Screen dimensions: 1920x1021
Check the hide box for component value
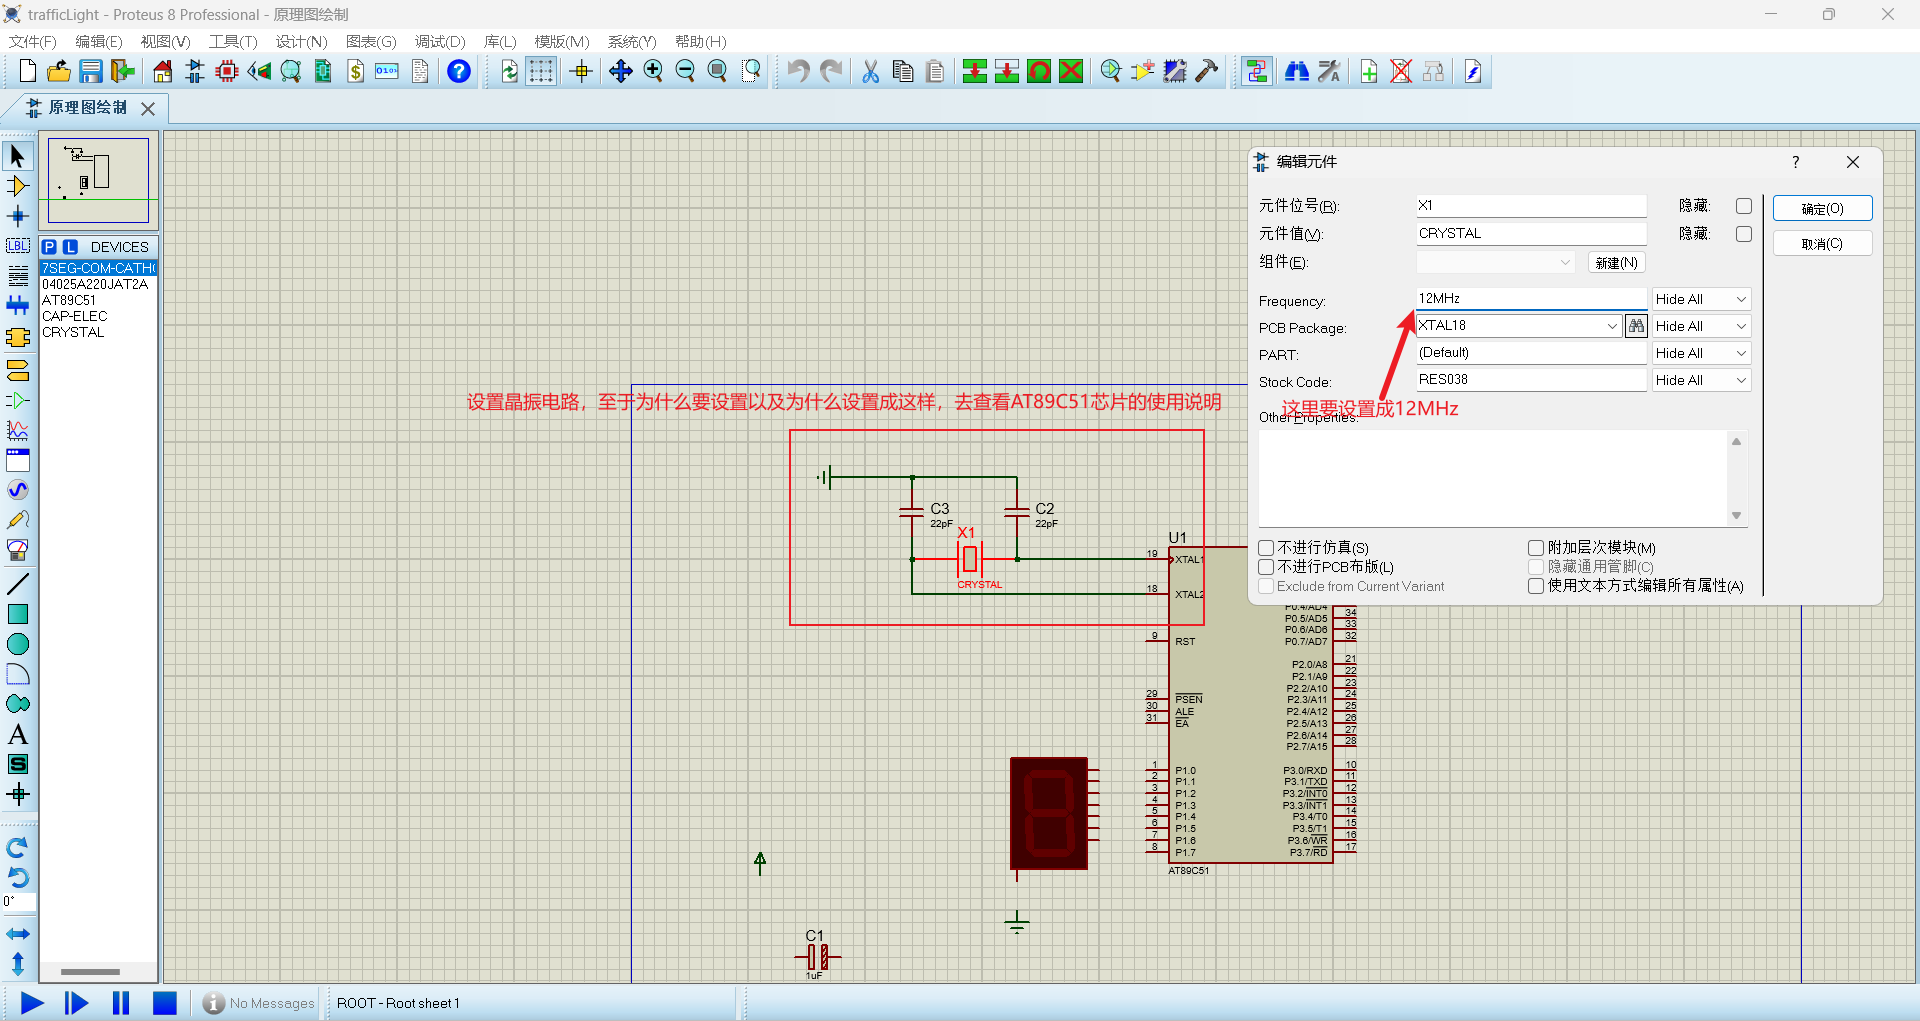[1744, 234]
